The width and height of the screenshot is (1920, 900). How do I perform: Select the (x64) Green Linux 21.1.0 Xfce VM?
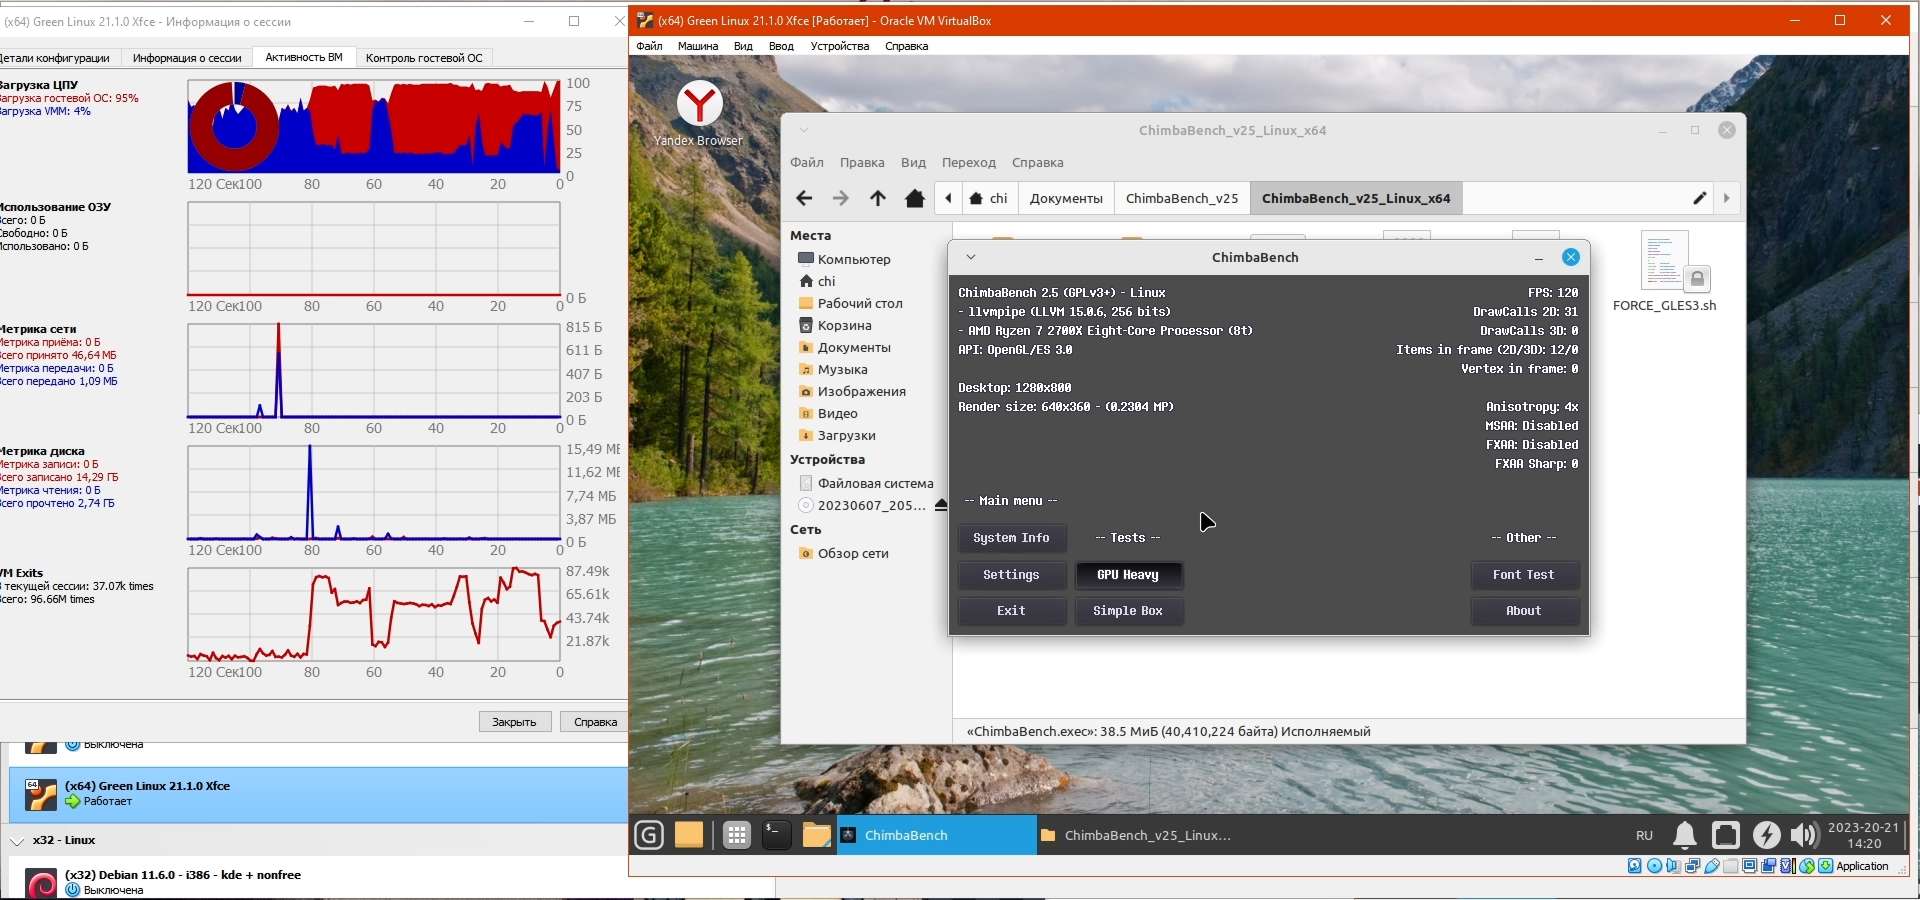318,795
